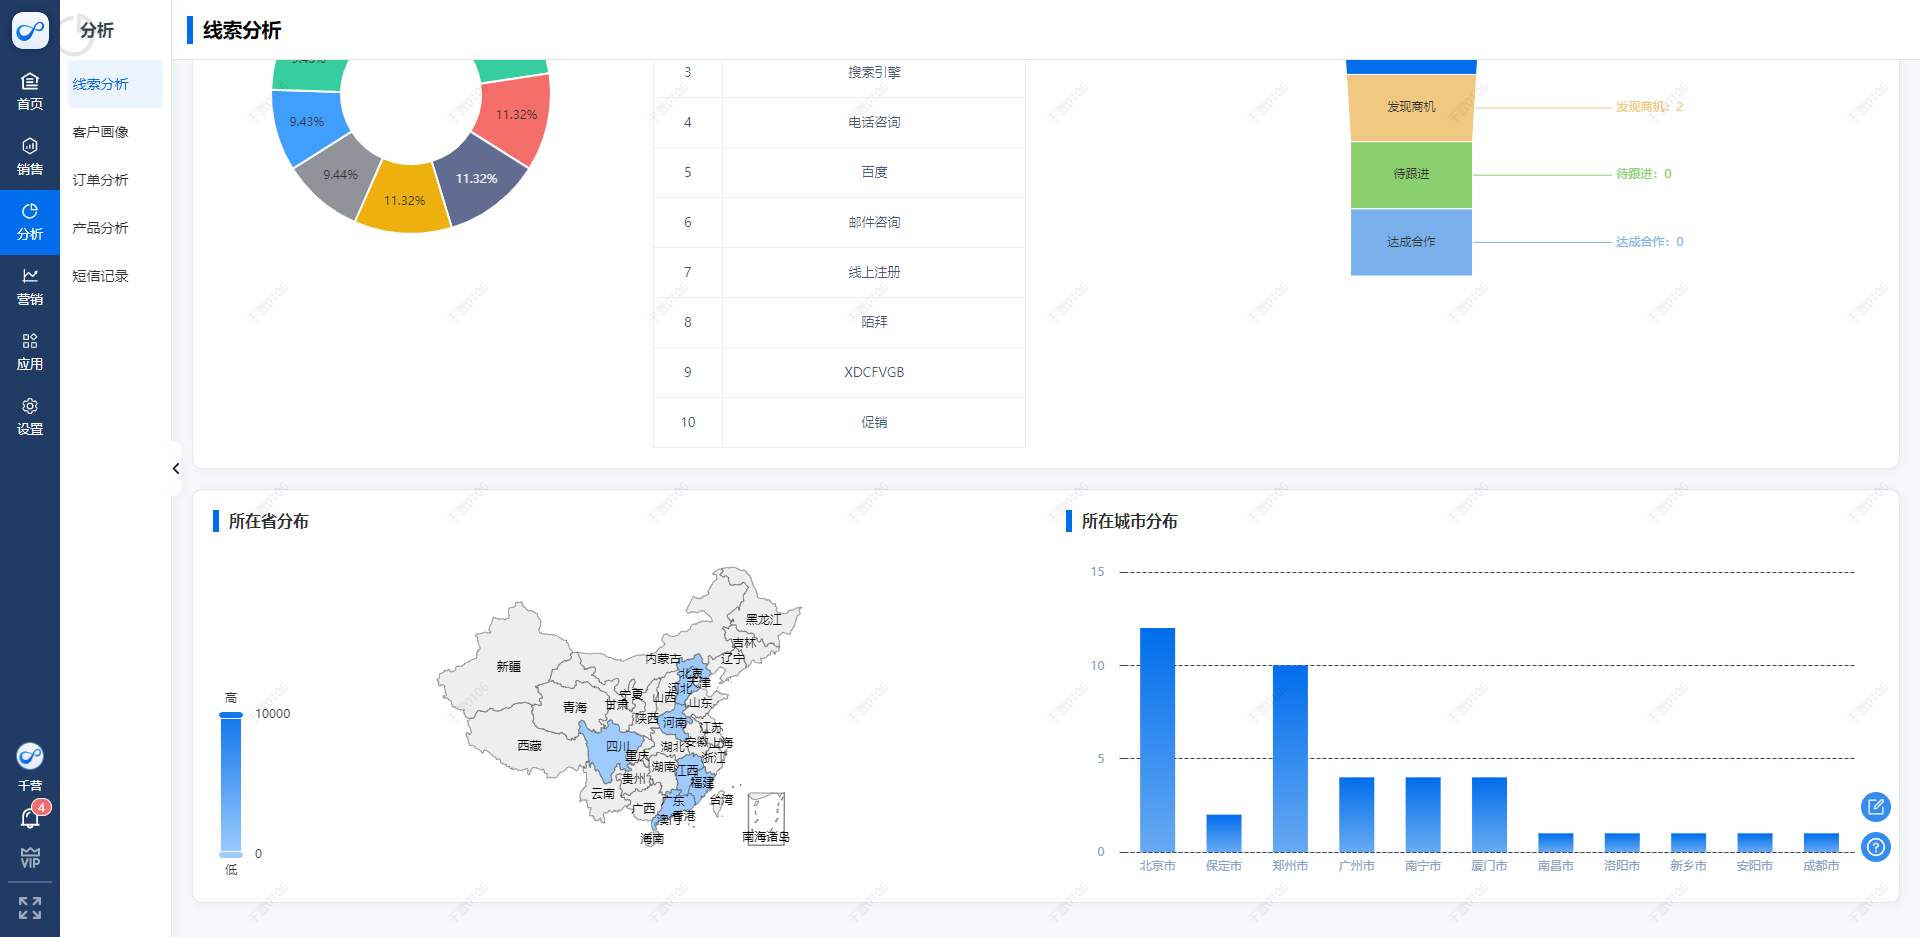Click the 北京市 bar in city chart
This screenshot has height=937, width=1920.
pyautogui.click(x=1157, y=740)
